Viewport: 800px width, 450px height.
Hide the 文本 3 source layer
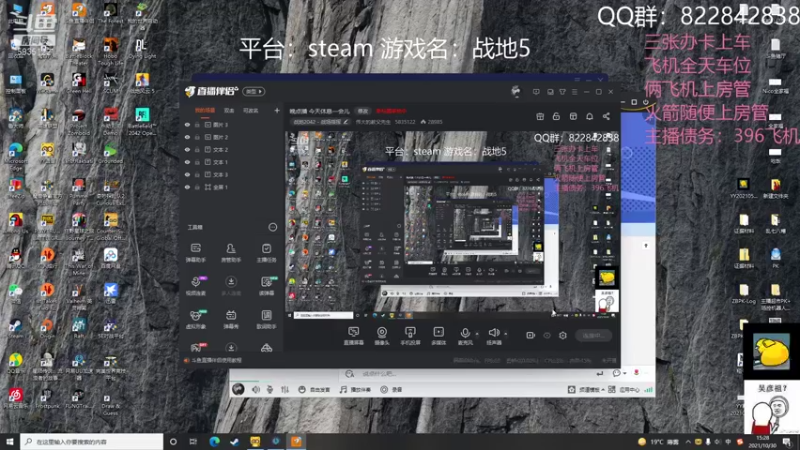pos(187,174)
